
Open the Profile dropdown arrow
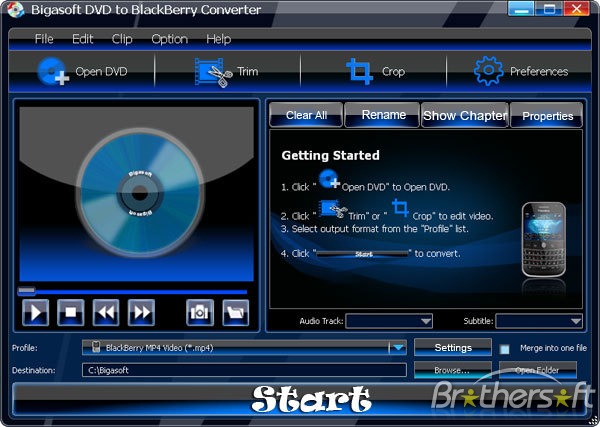[x=398, y=348]
